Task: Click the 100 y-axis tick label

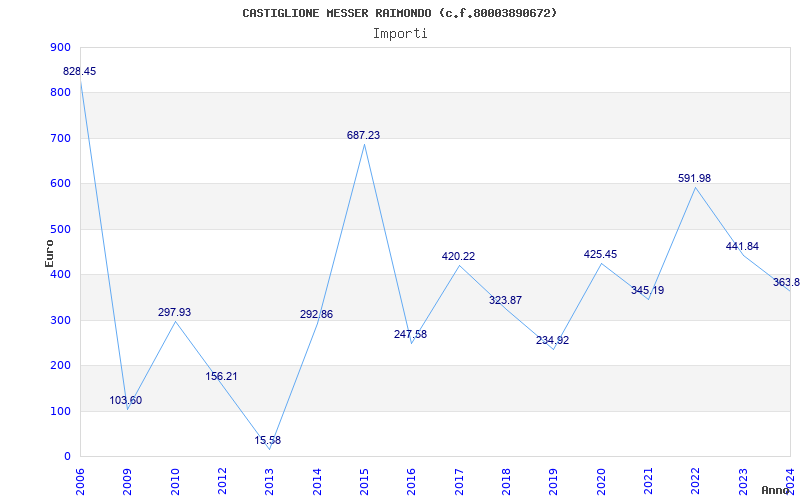Action: [60, 411]
